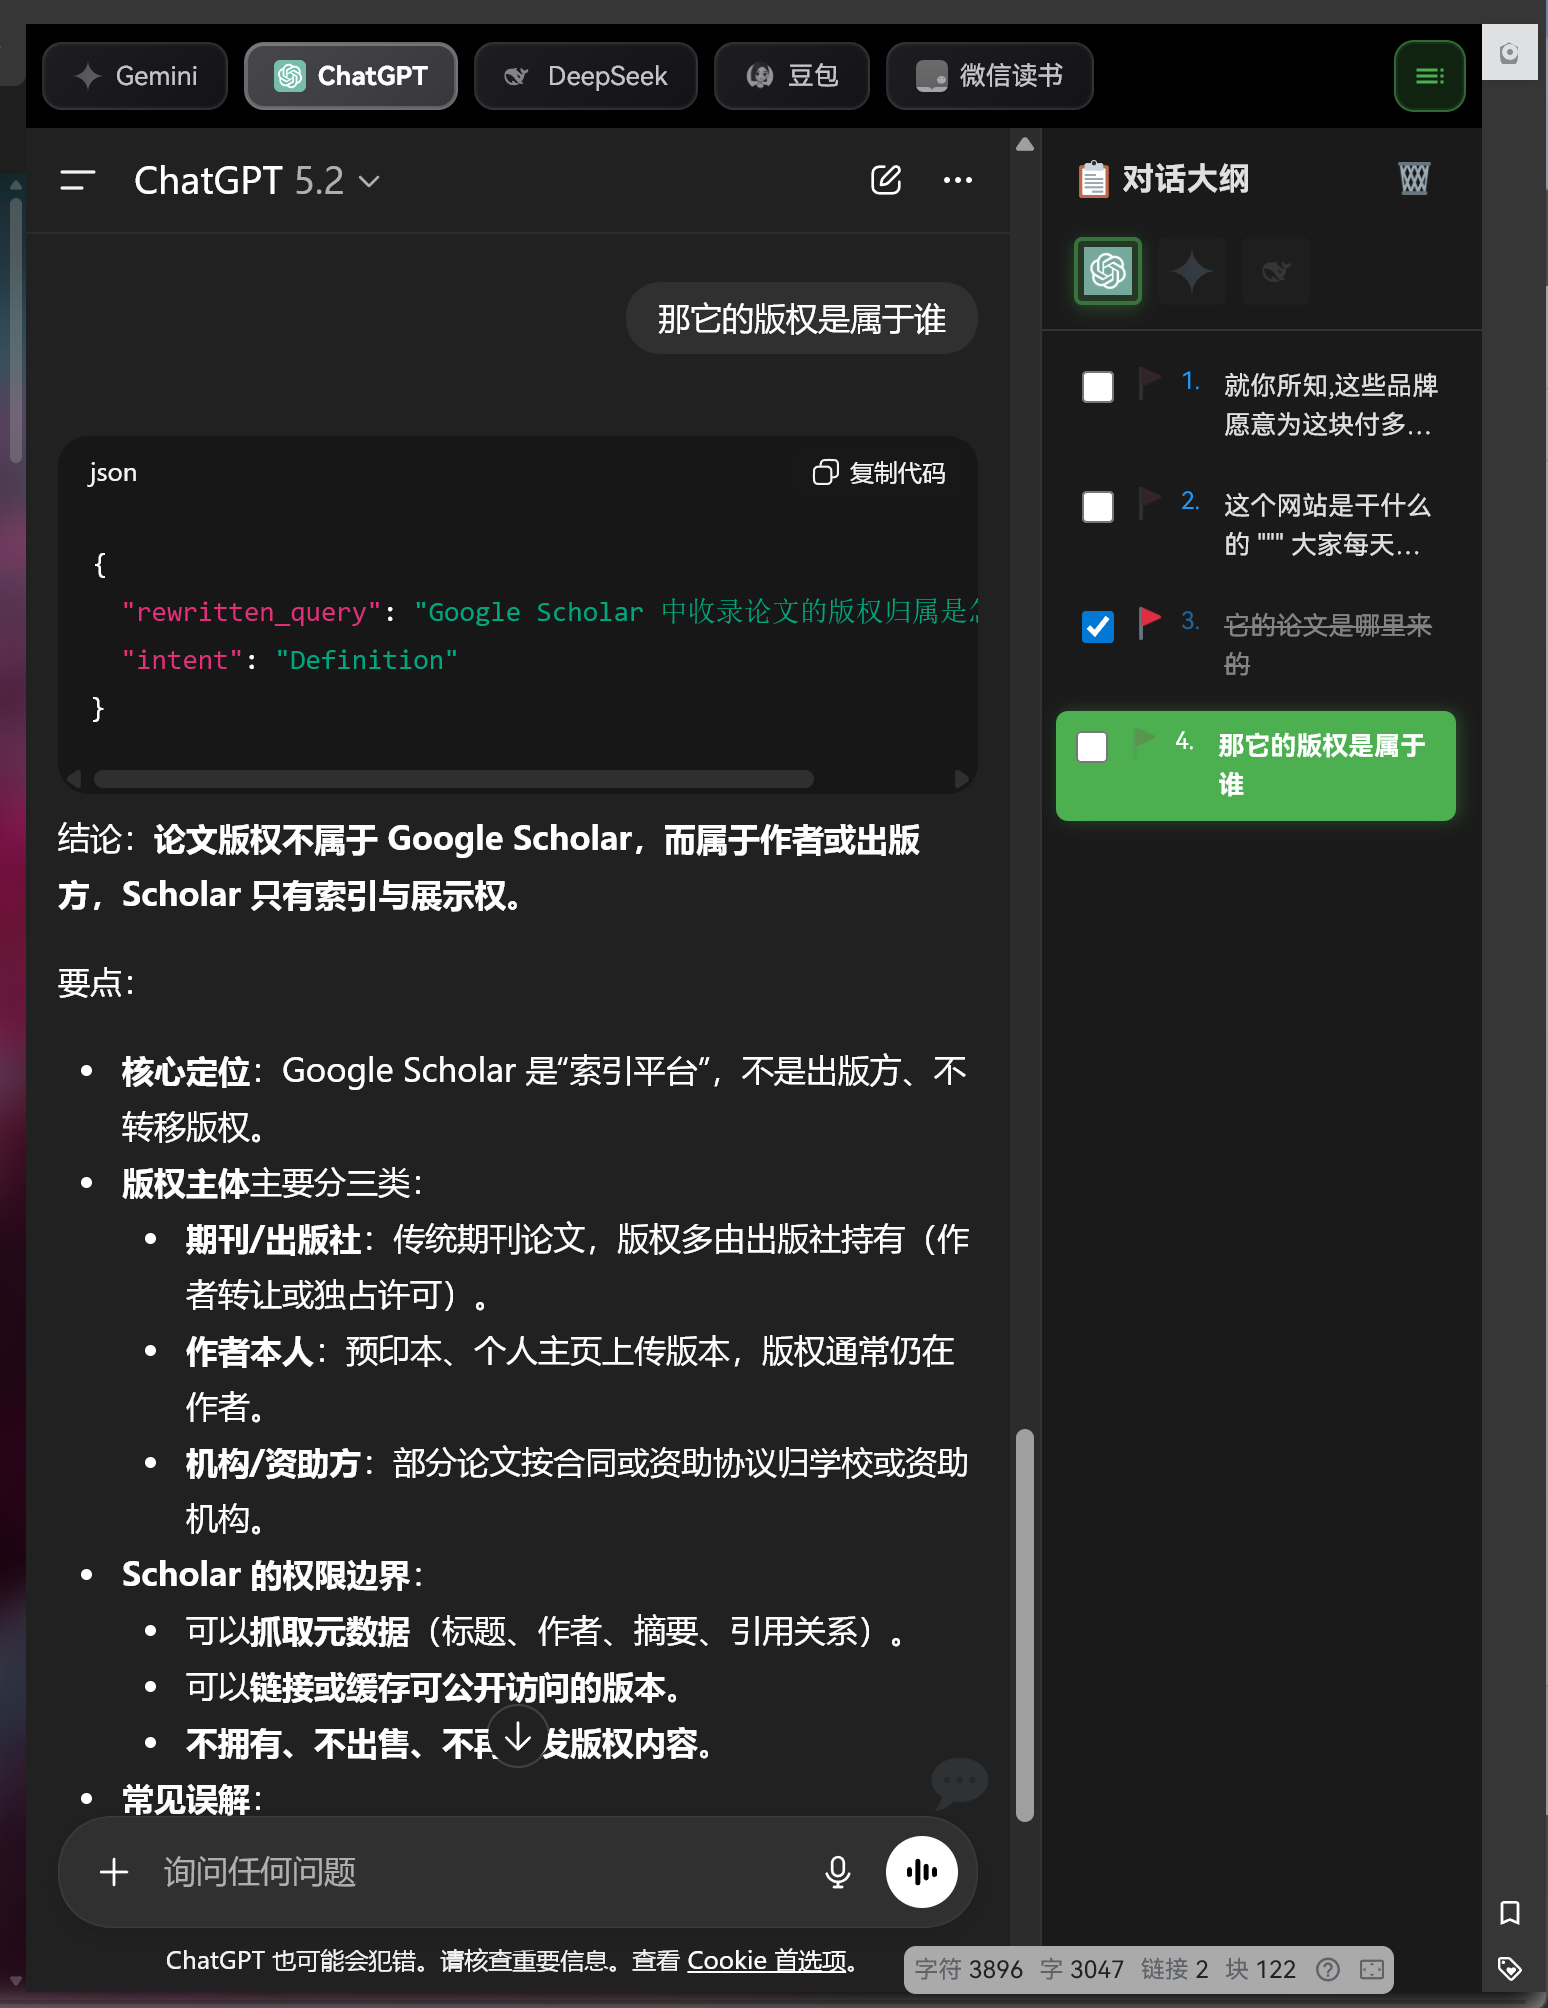Click the 机构/资助方 bullet text
The height and width of the screenshot is (2008, 1548).
[x=577, y=1491]
